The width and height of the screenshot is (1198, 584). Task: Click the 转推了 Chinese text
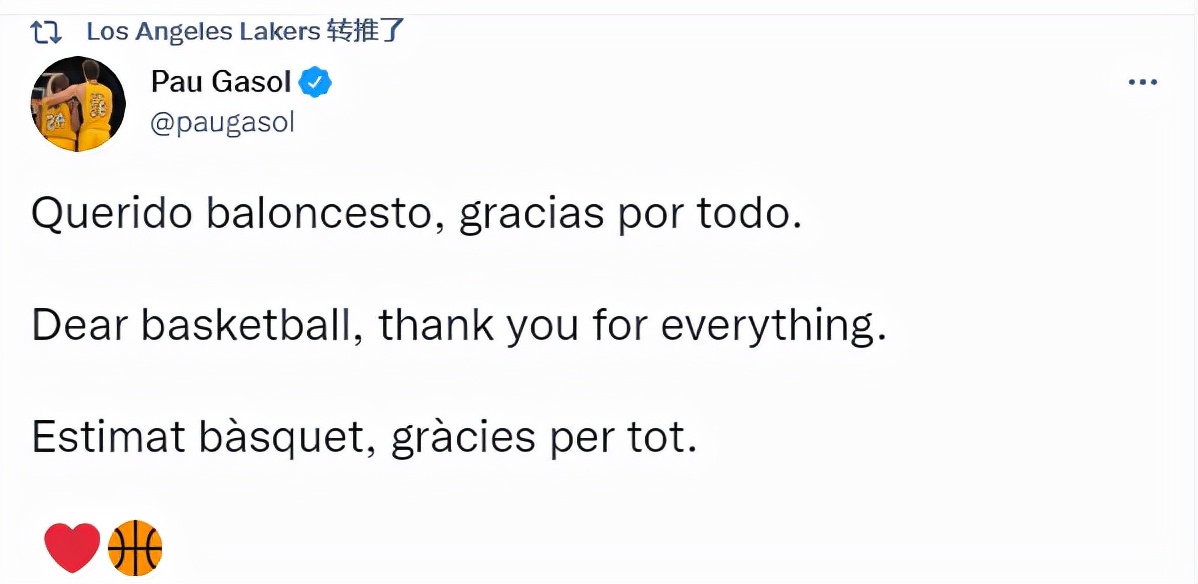[366, 30]
